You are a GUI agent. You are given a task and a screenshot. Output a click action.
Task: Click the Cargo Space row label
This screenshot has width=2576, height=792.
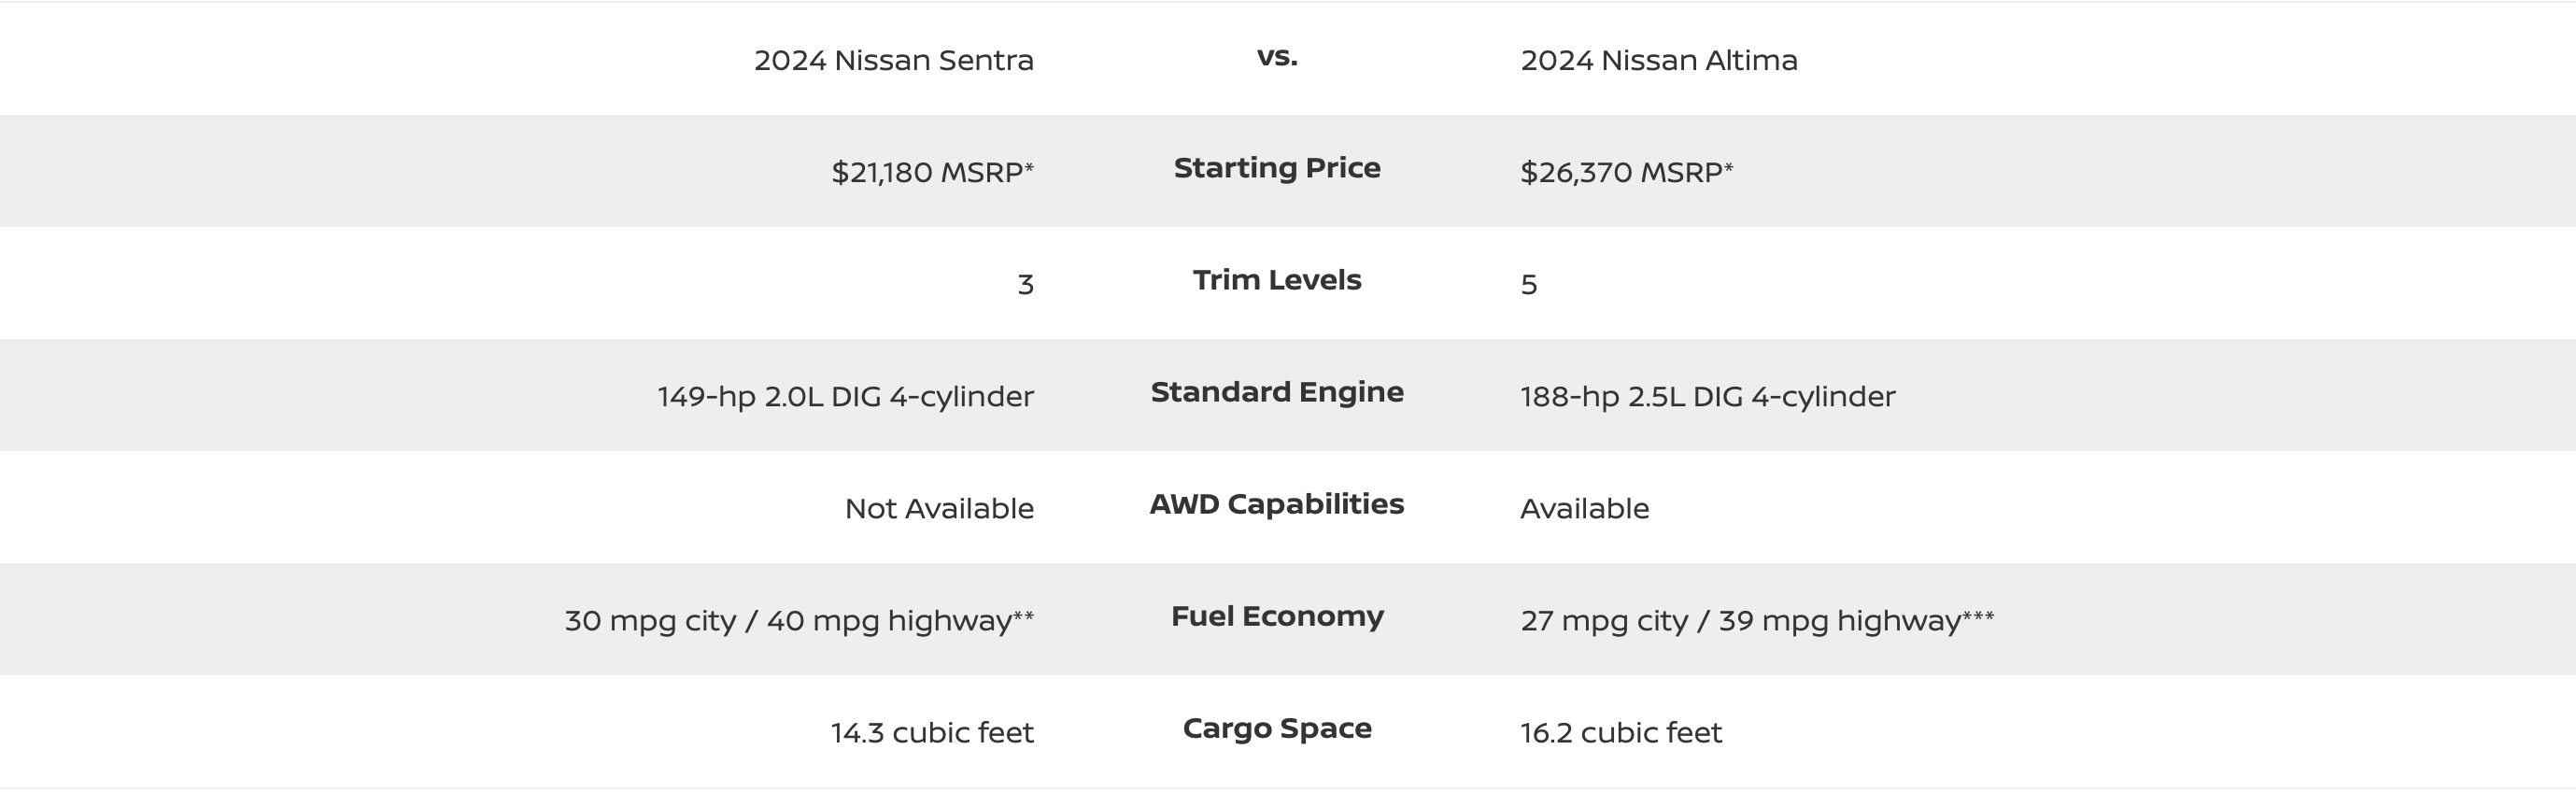(1277, 728)
